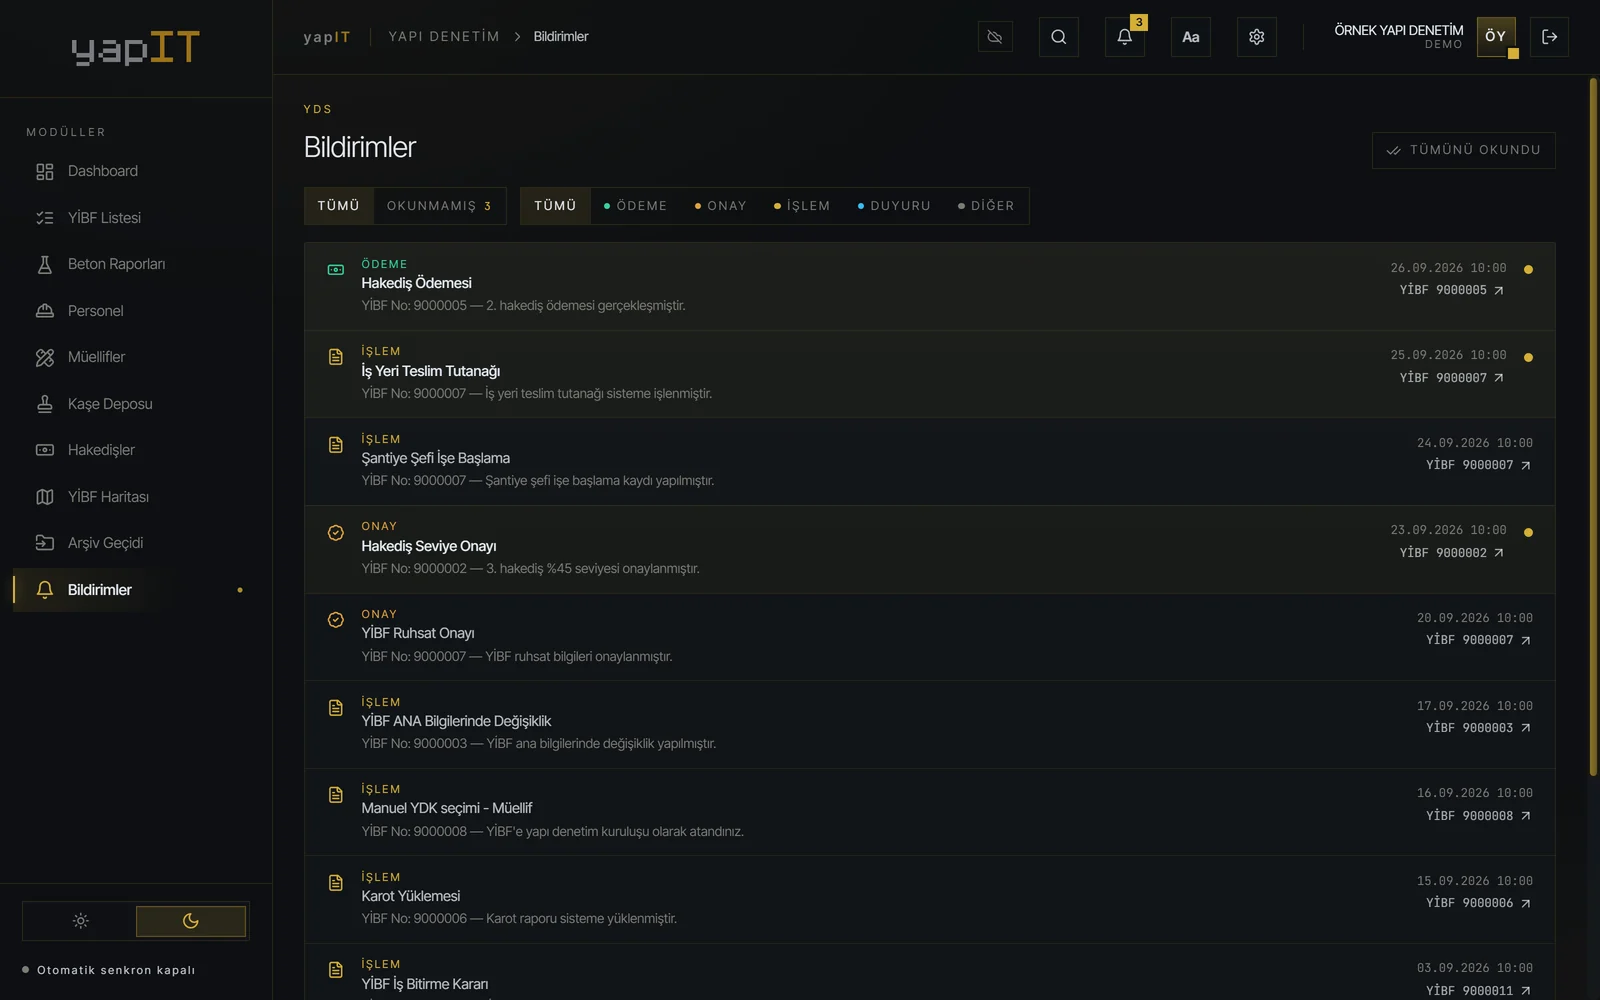Screen dimensions: 1600x1000
Task: Click the page vertical scrollbar
Action: click(x=1593, y=427)
